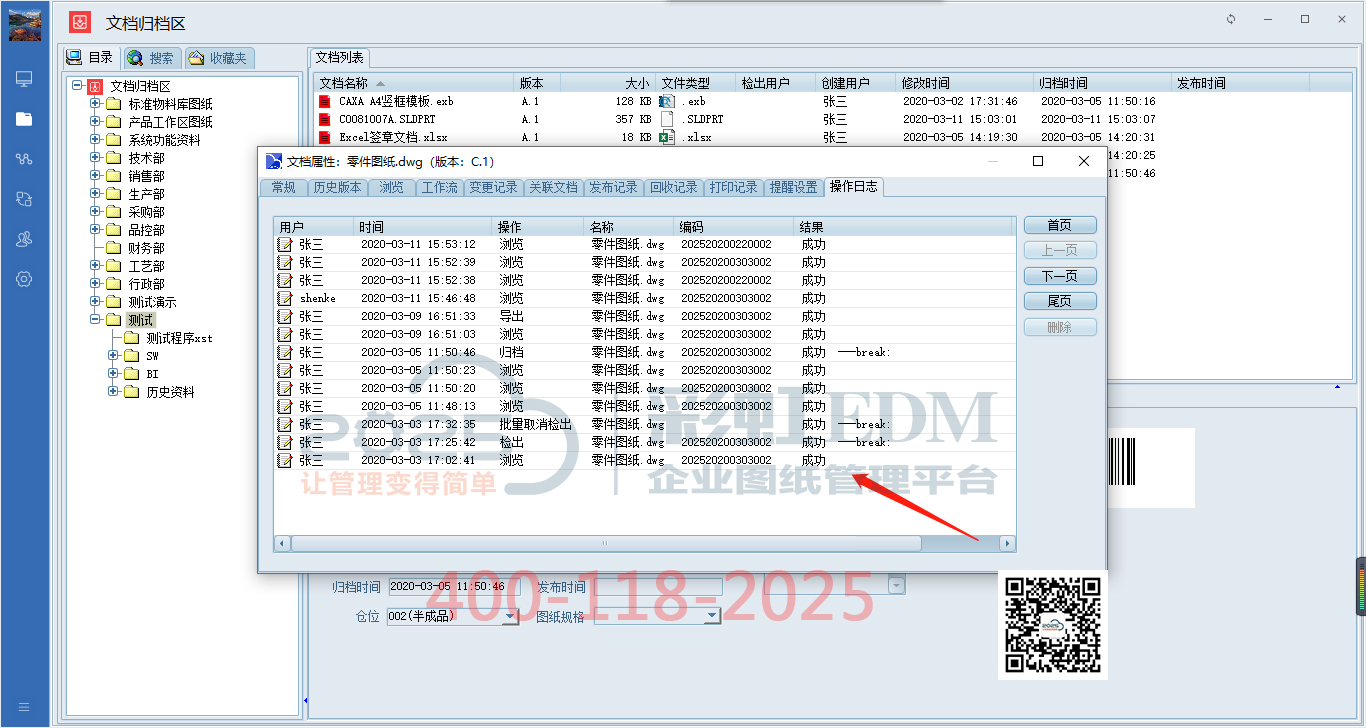Click the log icon of the 16:51:33 导出 entry
Image resolution: width=1366 pixels, height=728 pixels.
[285, 316]
